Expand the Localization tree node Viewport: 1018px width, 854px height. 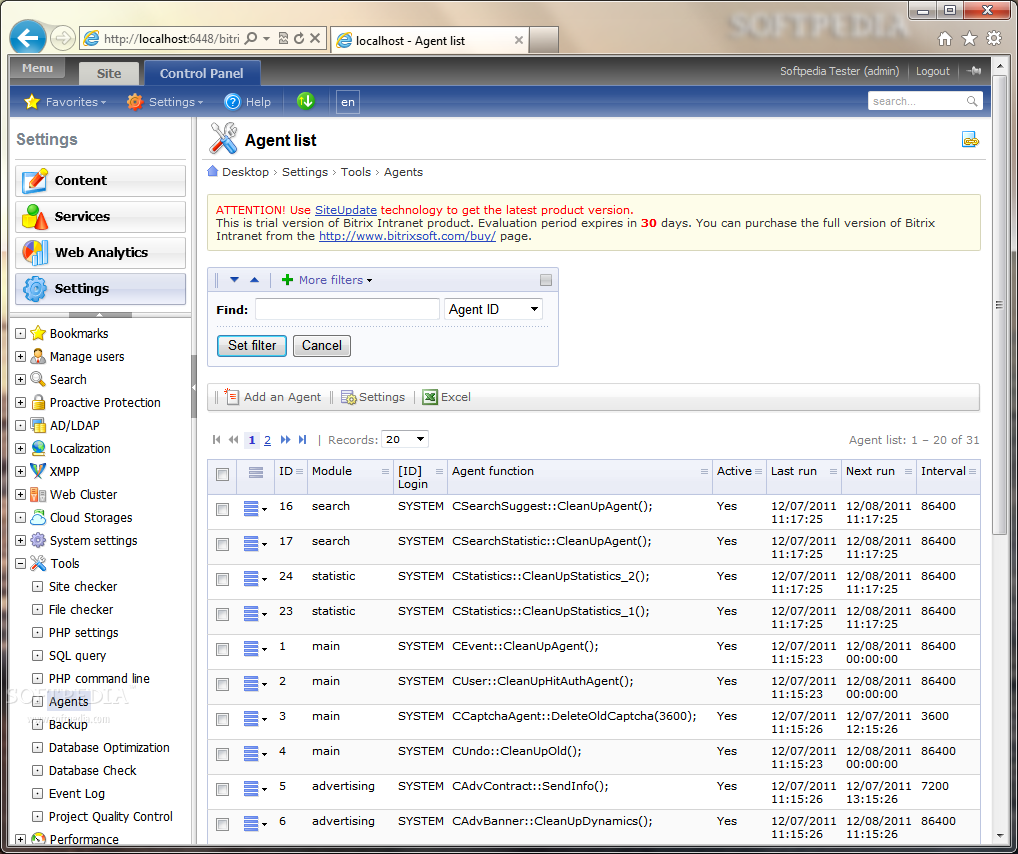point(21,449)
